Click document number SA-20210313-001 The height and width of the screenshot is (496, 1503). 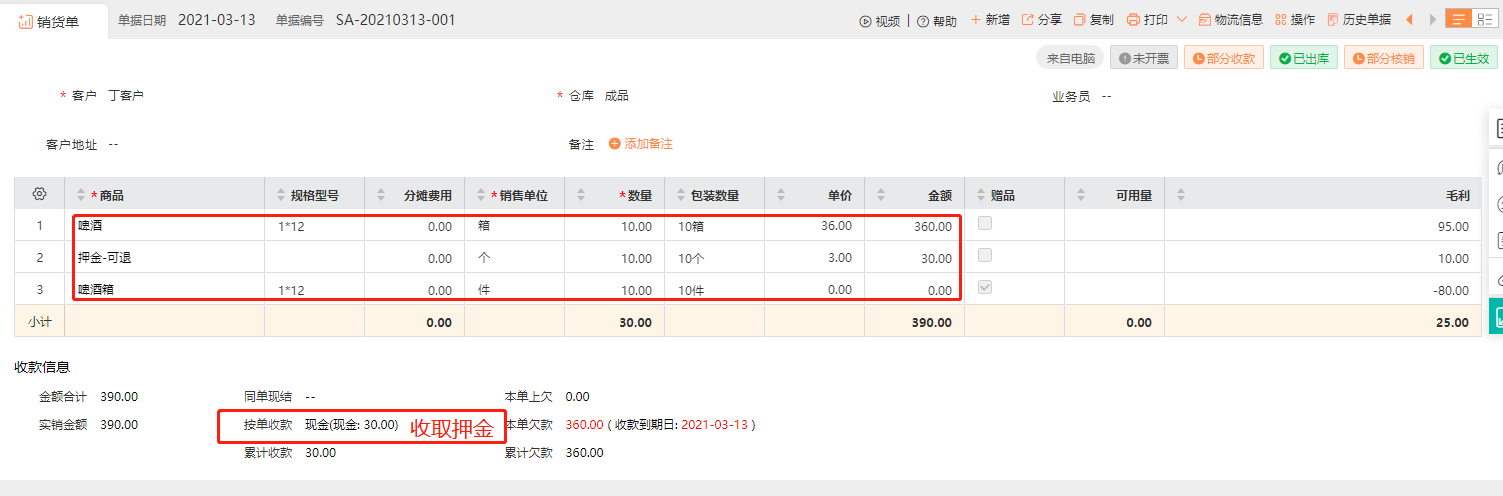tap(396, 20)
